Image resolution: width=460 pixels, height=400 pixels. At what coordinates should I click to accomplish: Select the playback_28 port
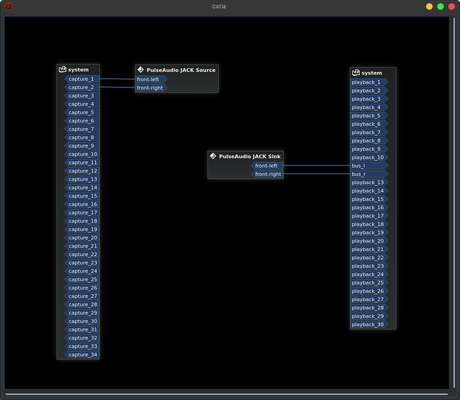pyautogui.click(x=369, y=308)
